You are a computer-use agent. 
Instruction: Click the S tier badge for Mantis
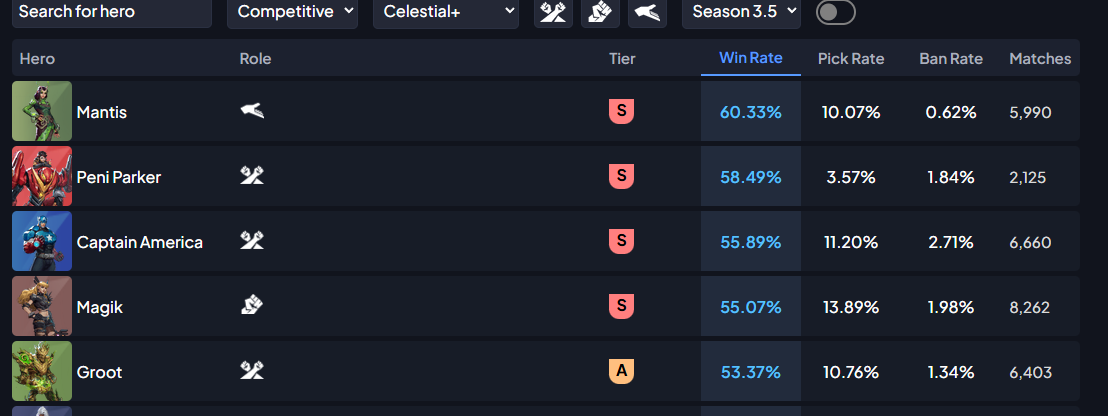pyautogui.click(x=621, y=112)
